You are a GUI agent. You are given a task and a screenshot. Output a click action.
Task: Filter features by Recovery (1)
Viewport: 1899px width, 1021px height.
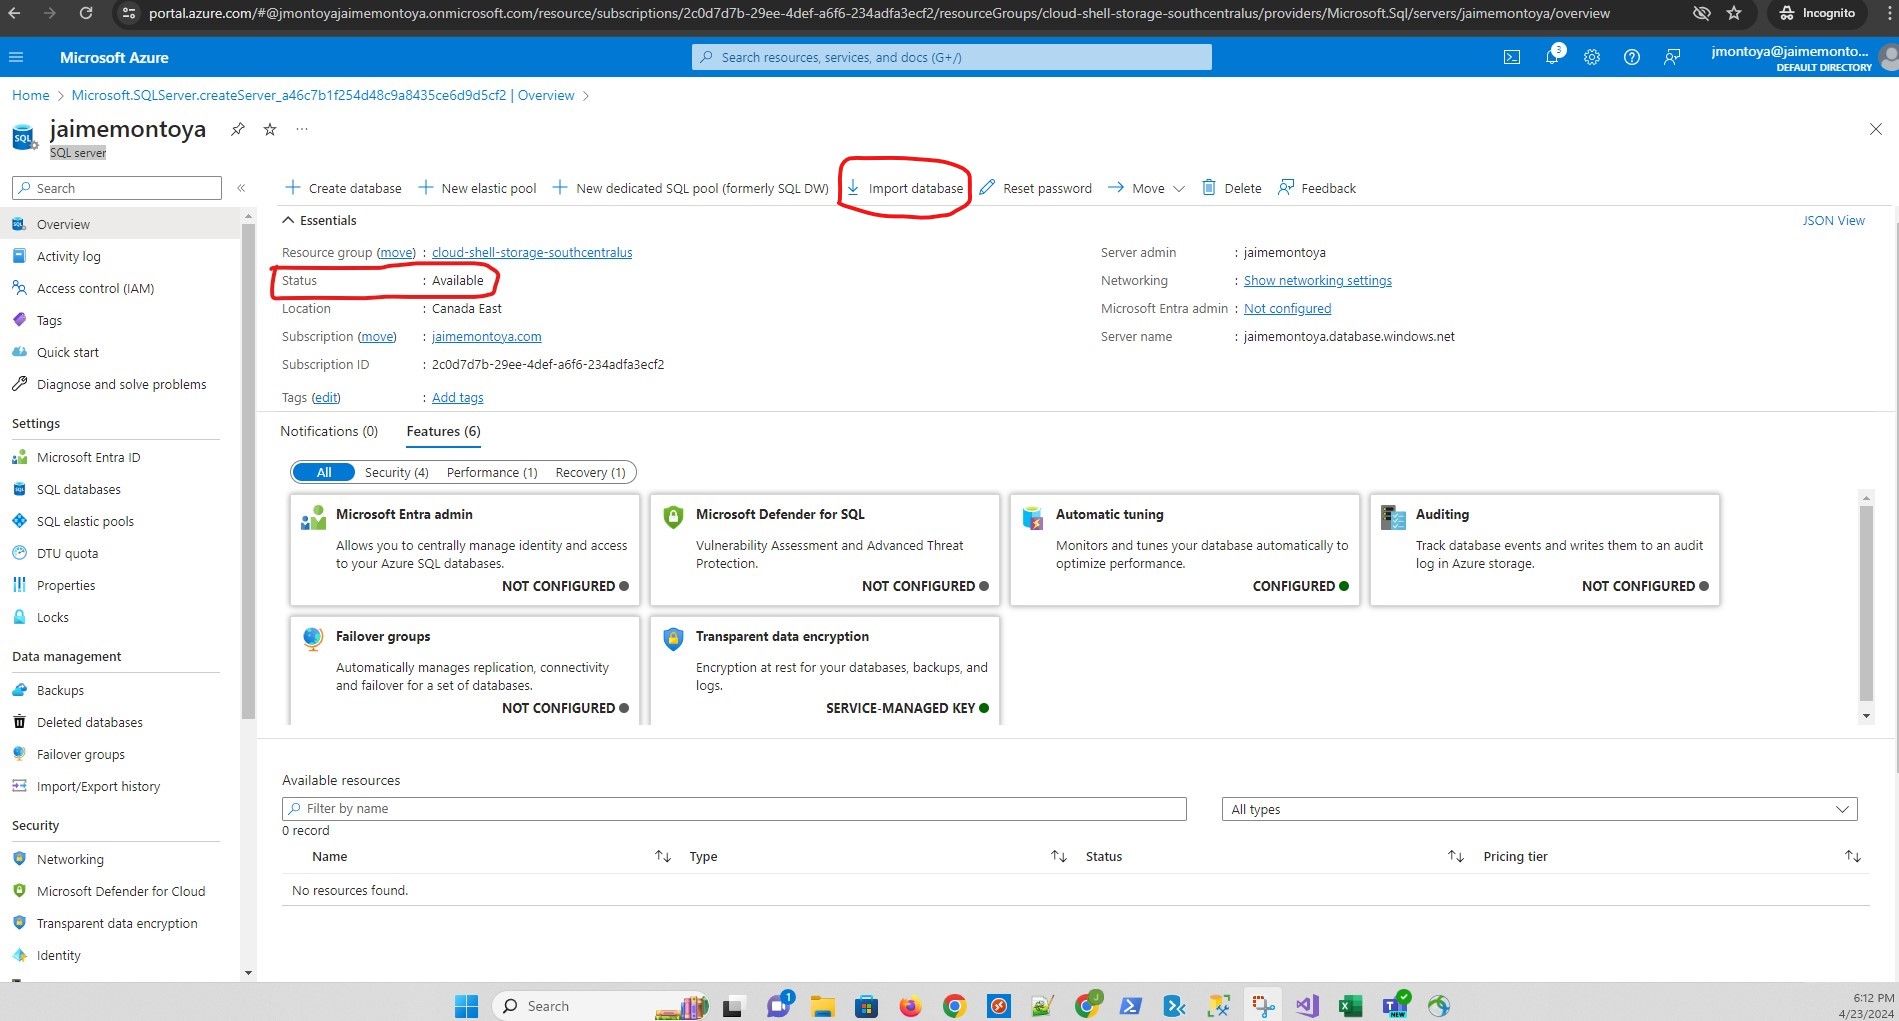590,472
